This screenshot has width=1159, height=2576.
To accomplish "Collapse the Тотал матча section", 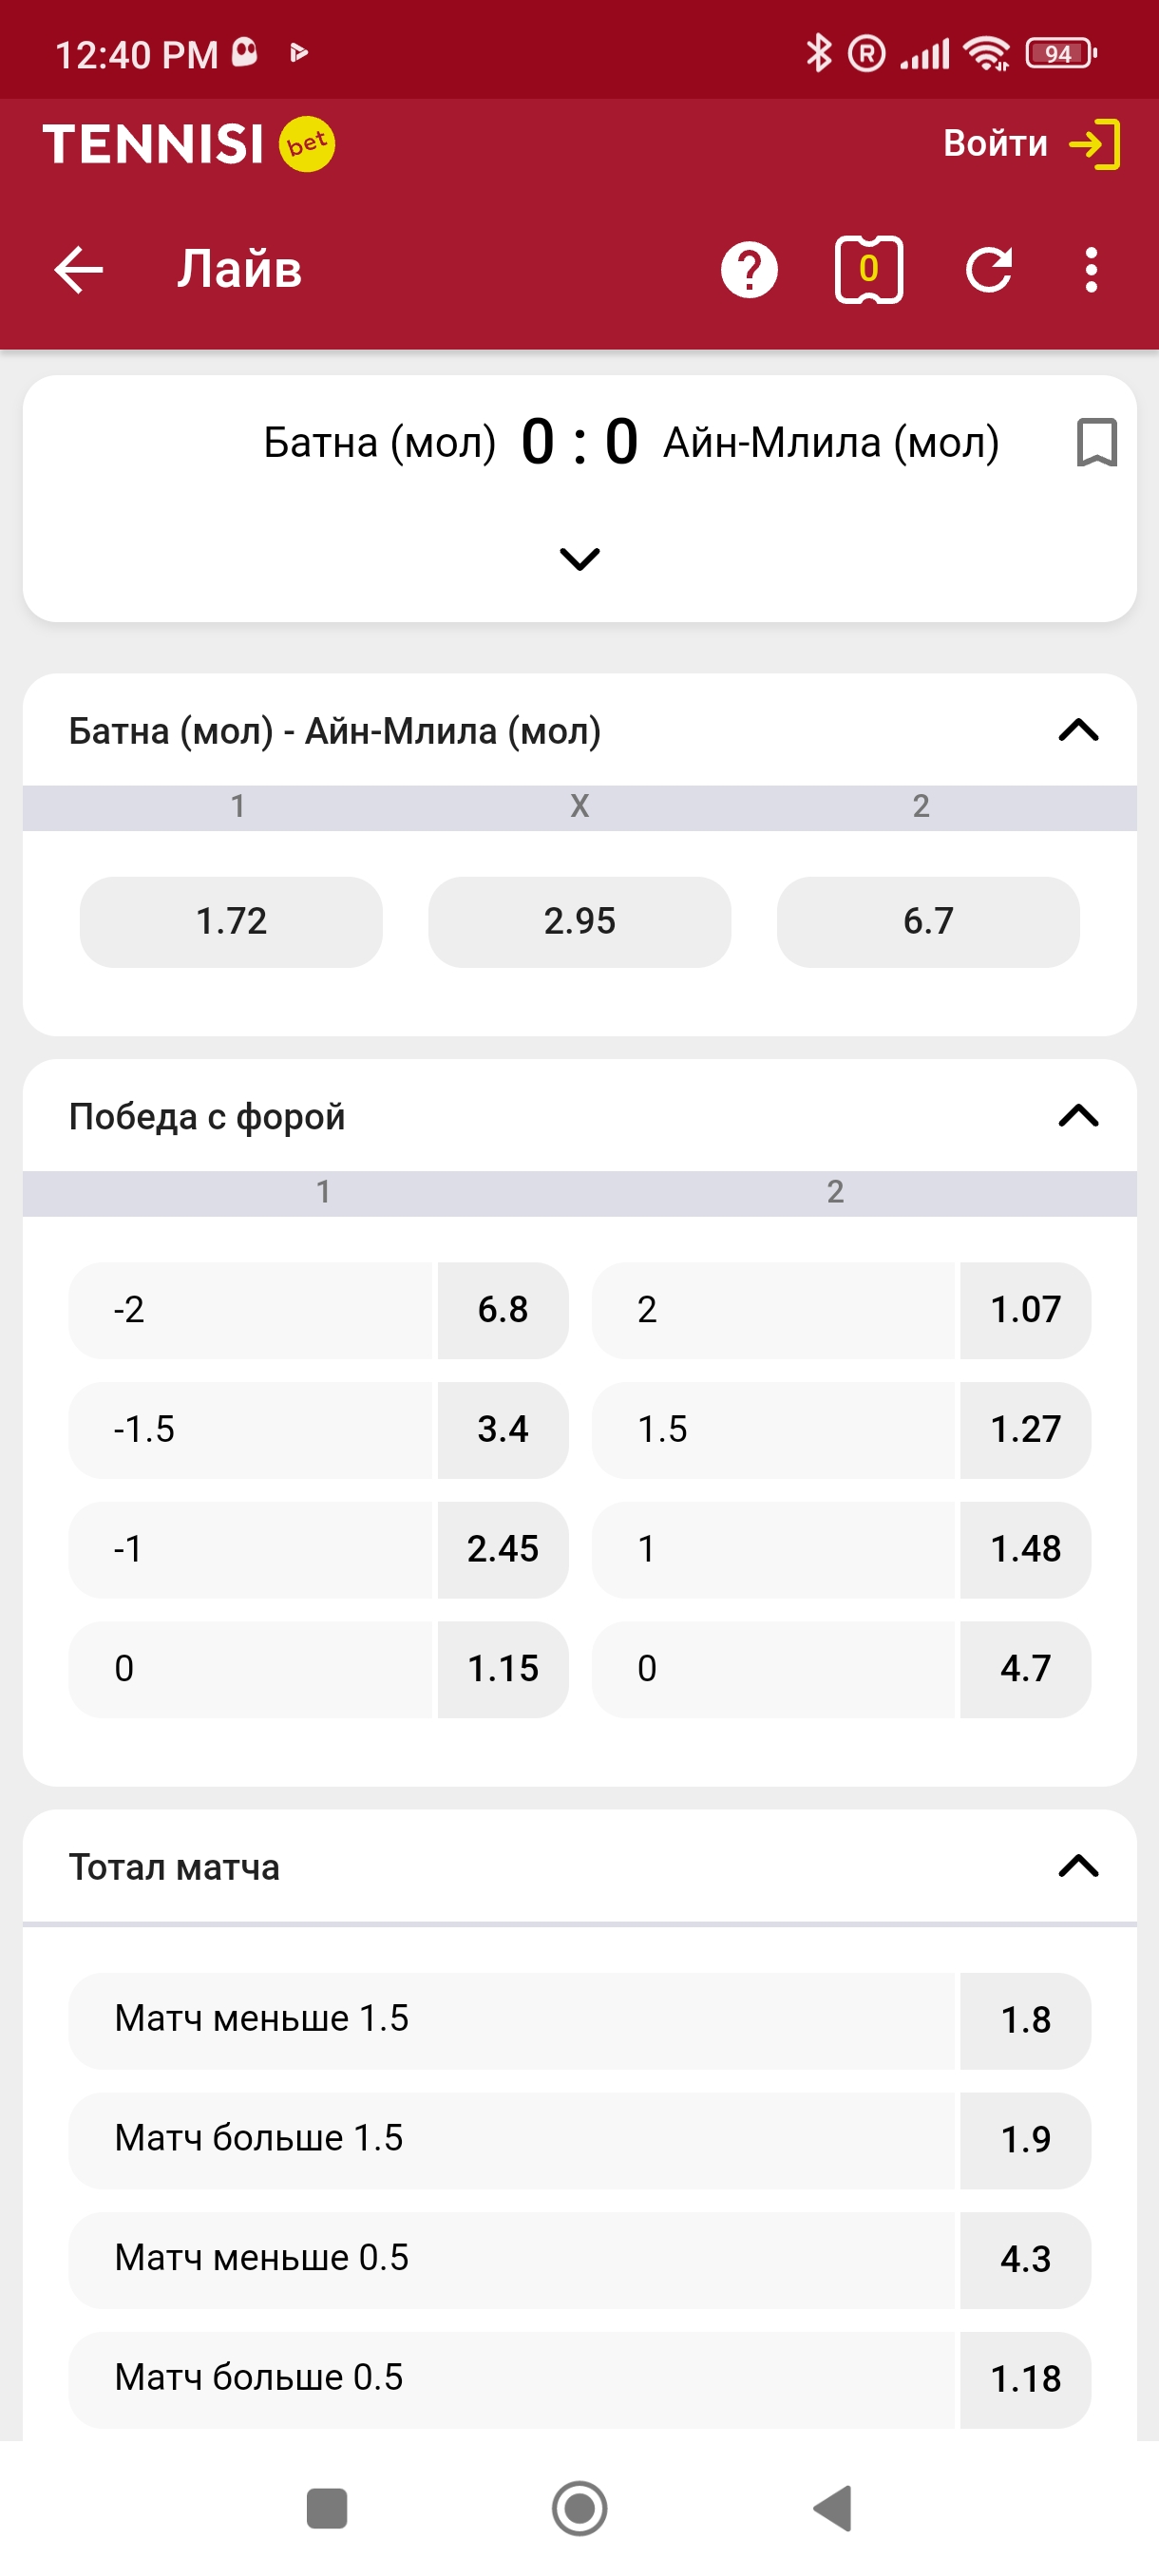I will (x=1078, y=1866).
